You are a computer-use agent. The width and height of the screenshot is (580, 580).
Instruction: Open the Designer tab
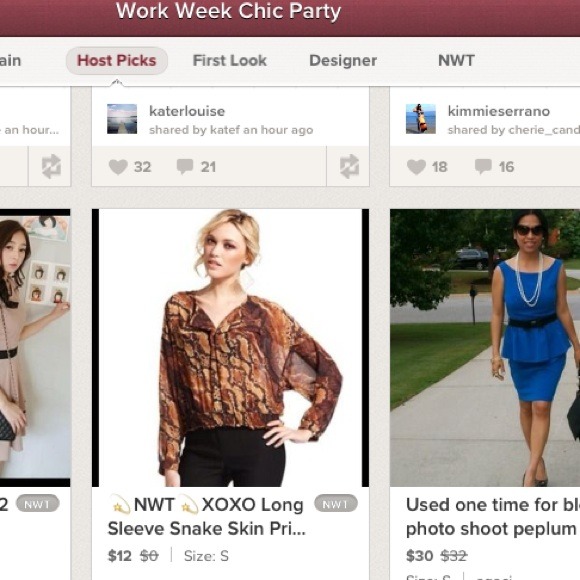click(343, 61)
